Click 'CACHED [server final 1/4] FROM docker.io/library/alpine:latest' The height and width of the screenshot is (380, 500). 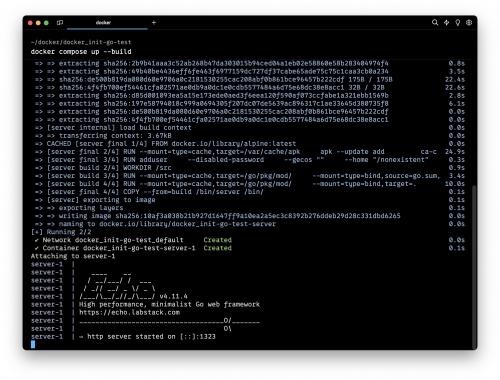pyautogui.click(x=165, y=144)
